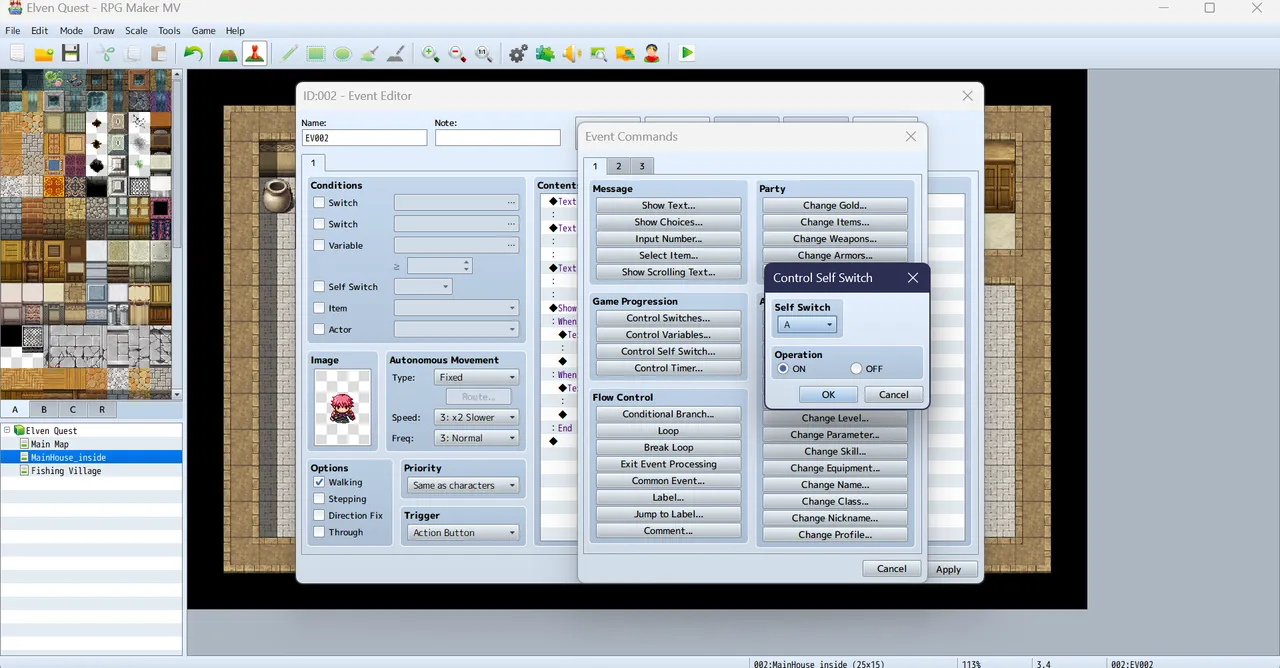Check the Direction Fix option
The height and width of the screenshot is (668, 1280).
point(319,516)
